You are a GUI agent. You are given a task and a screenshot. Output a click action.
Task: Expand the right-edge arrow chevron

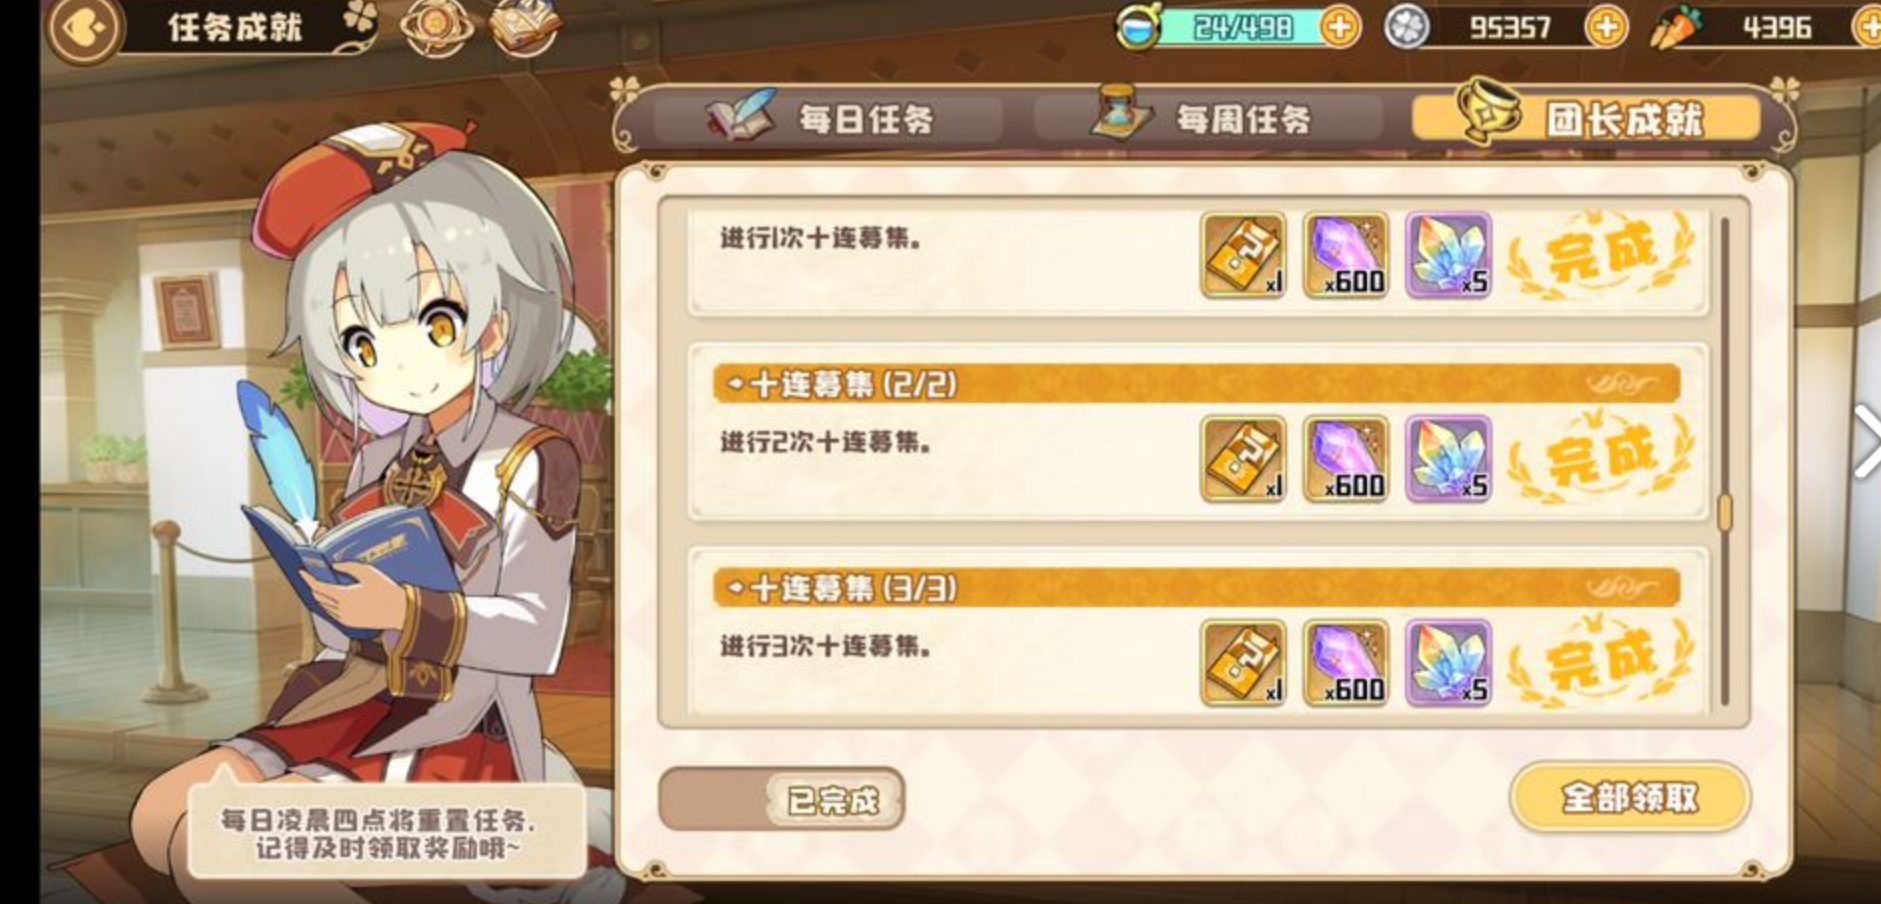point(1866,441)
